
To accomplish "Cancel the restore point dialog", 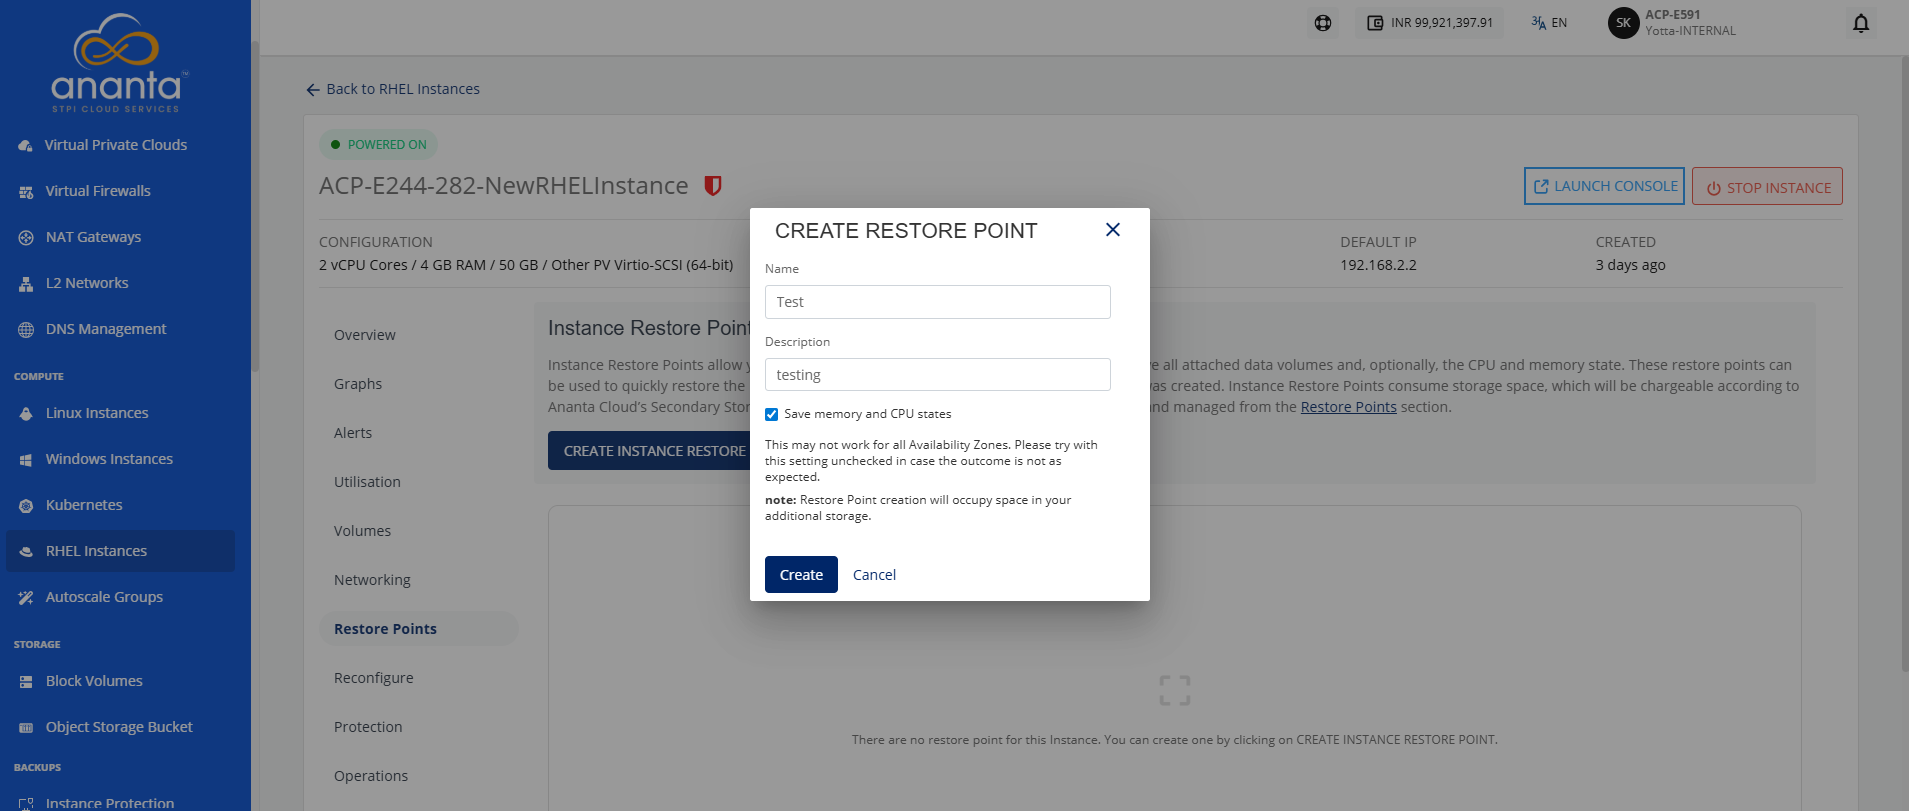I will coord(874,575).
